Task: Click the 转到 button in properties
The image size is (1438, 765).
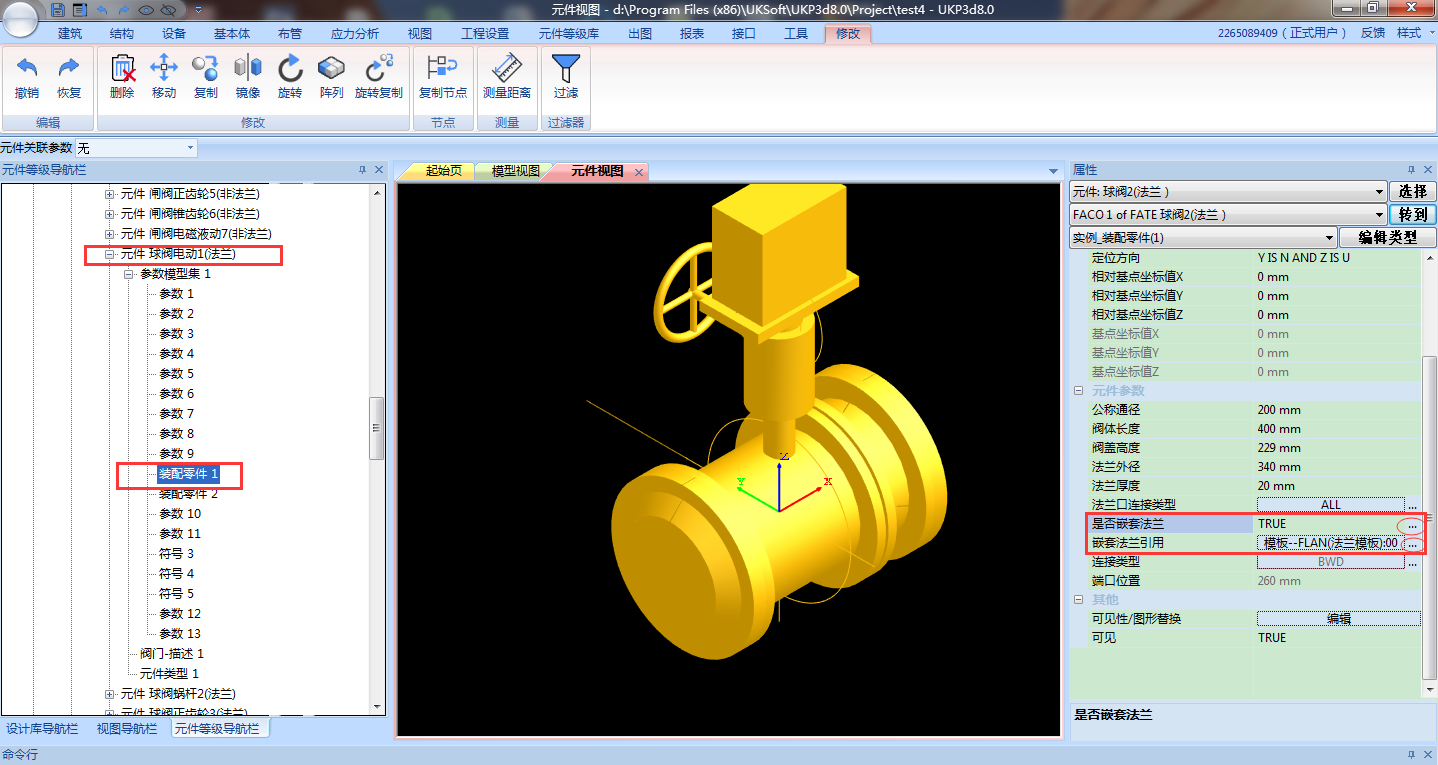Action: pos(1412,215)
